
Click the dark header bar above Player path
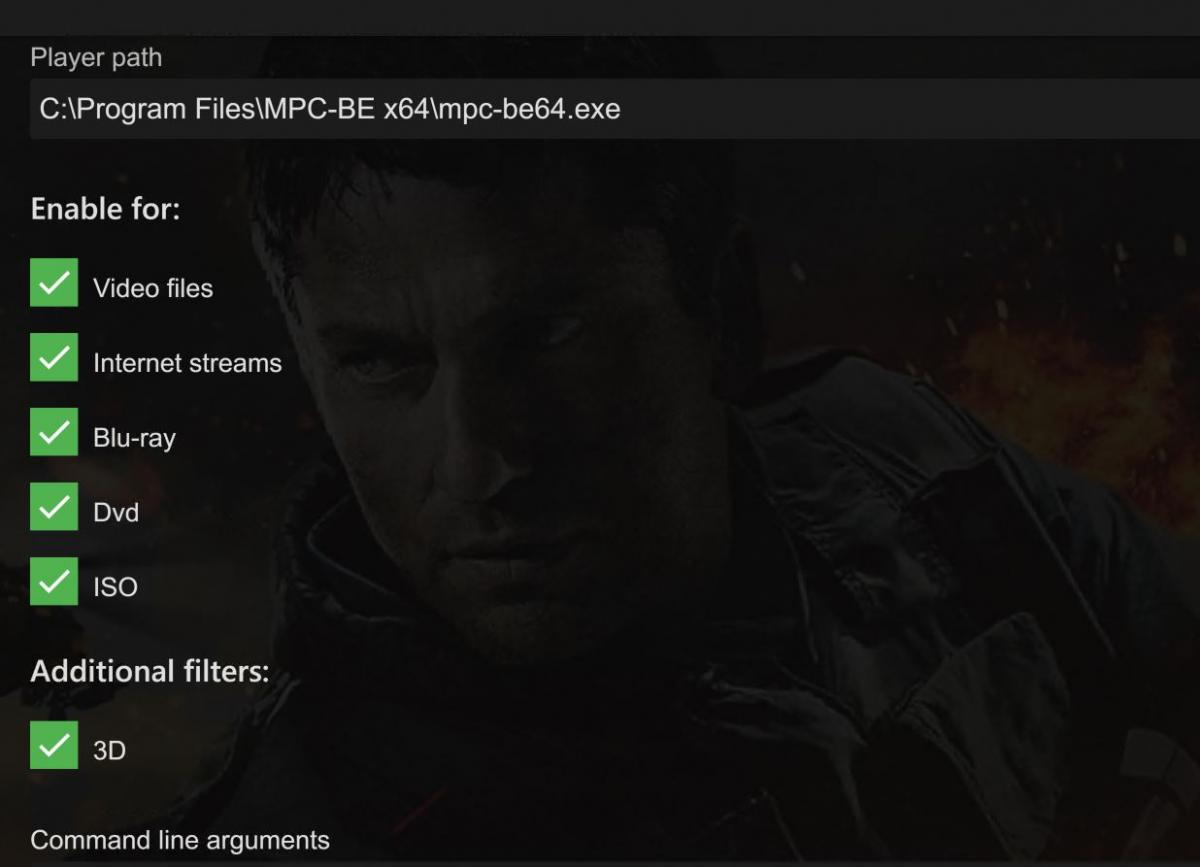[x=600, y=17]
